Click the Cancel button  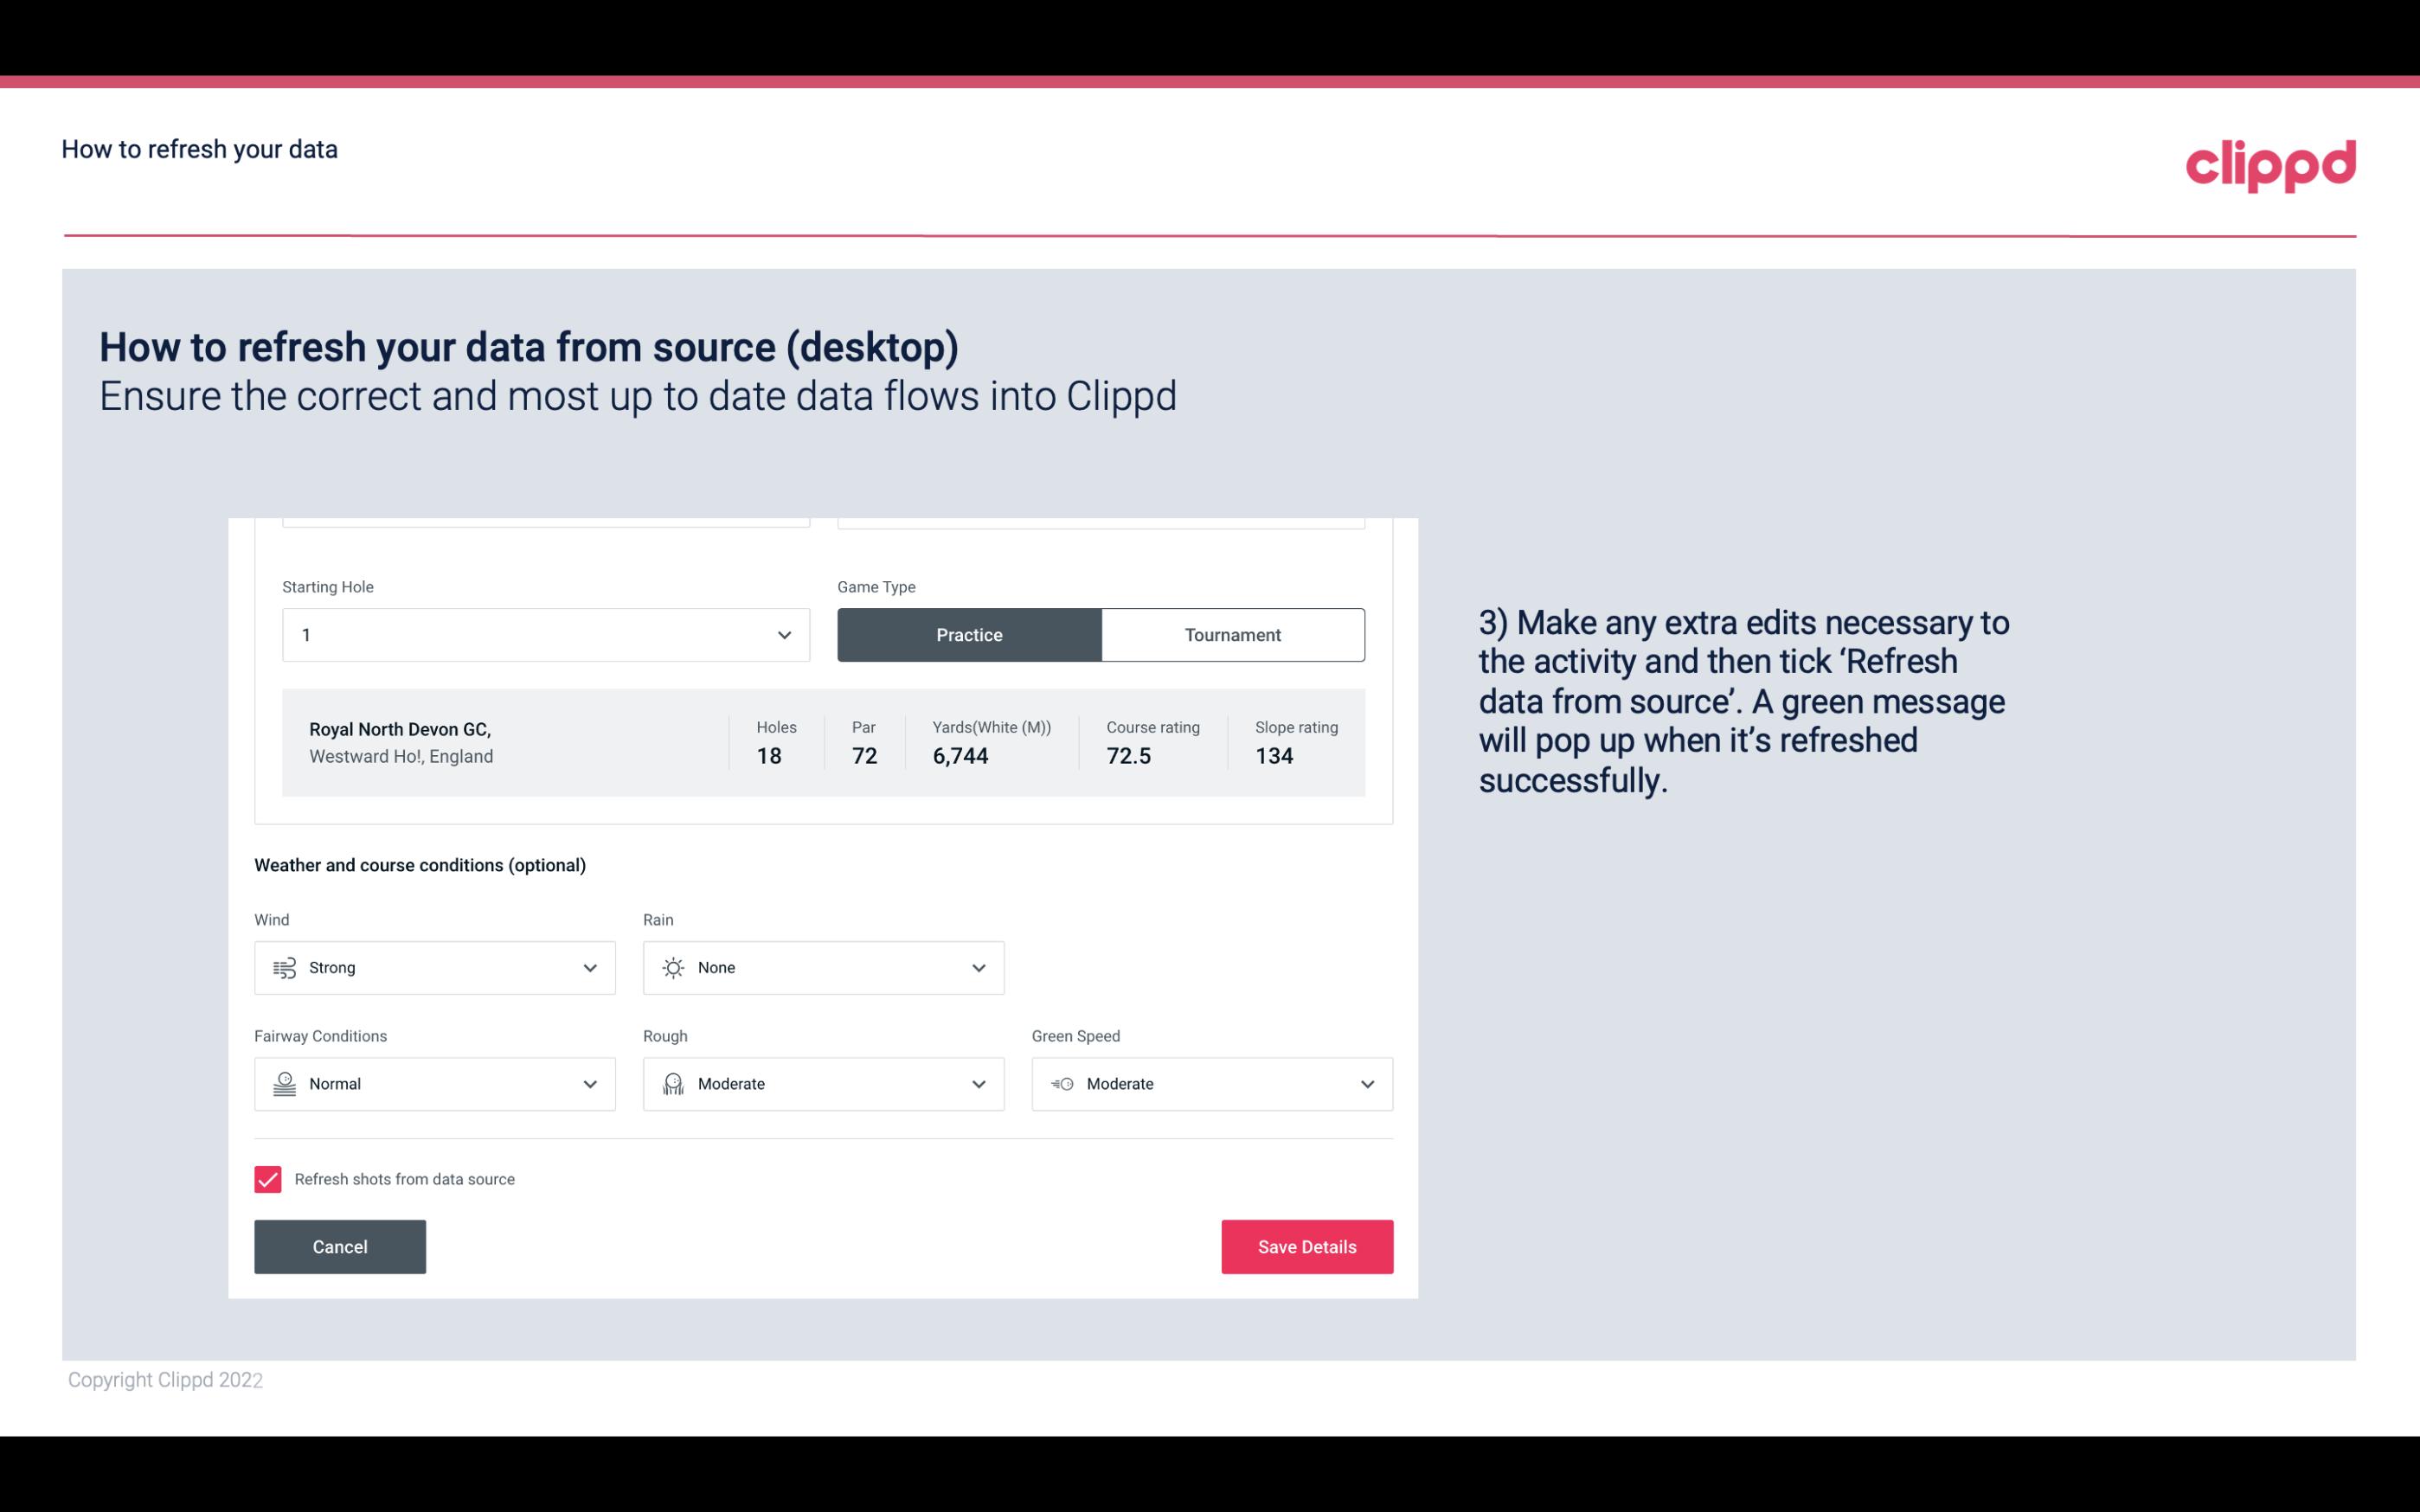pos(340,1246)
